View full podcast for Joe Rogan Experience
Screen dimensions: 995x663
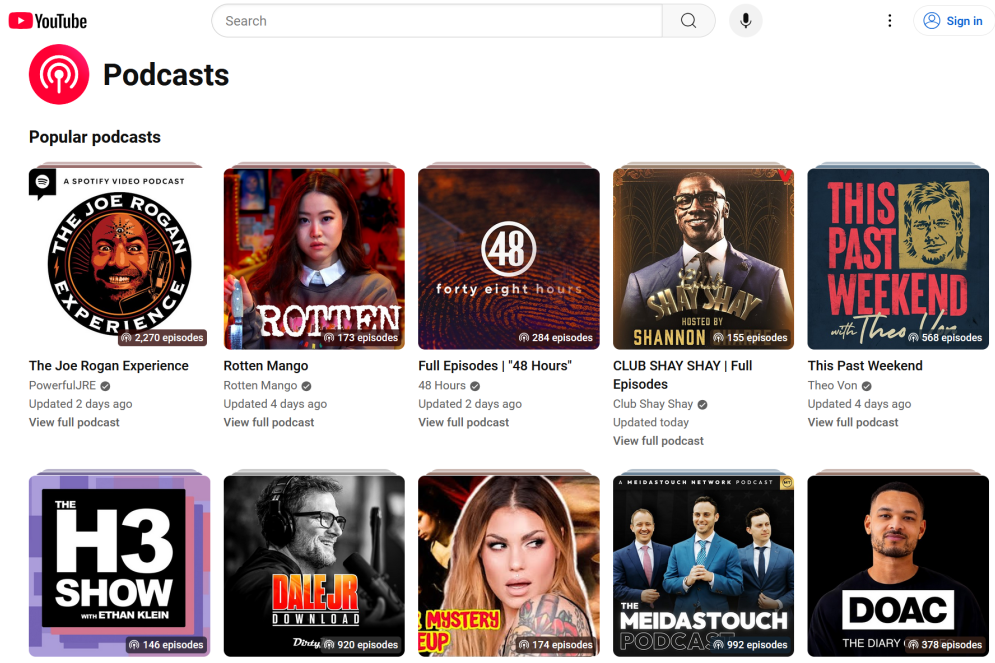pos(74,423)
